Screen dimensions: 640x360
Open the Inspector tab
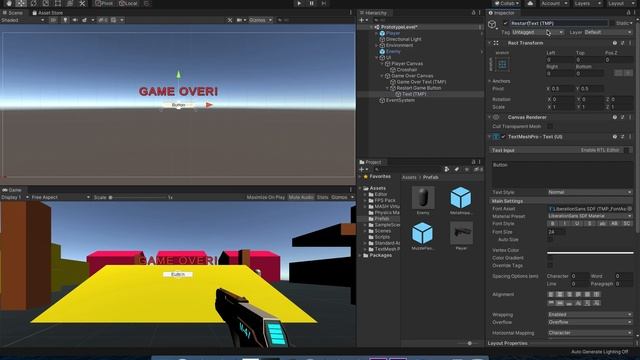[x=502, y=13]
